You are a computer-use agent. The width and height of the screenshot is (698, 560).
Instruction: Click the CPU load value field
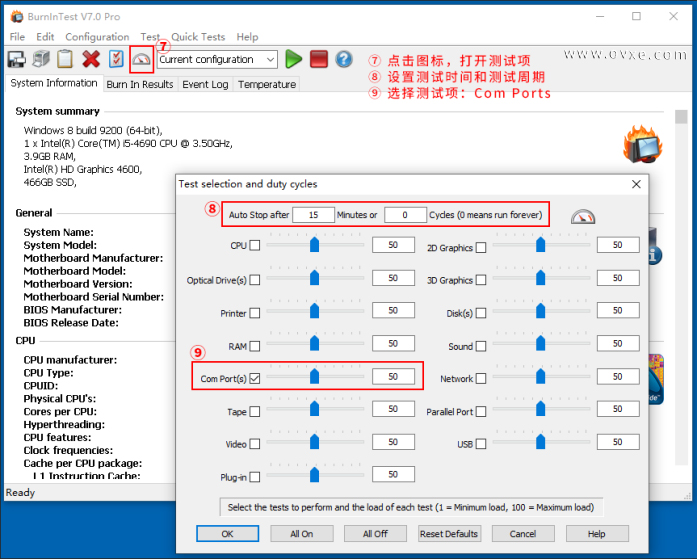[393, 245]
